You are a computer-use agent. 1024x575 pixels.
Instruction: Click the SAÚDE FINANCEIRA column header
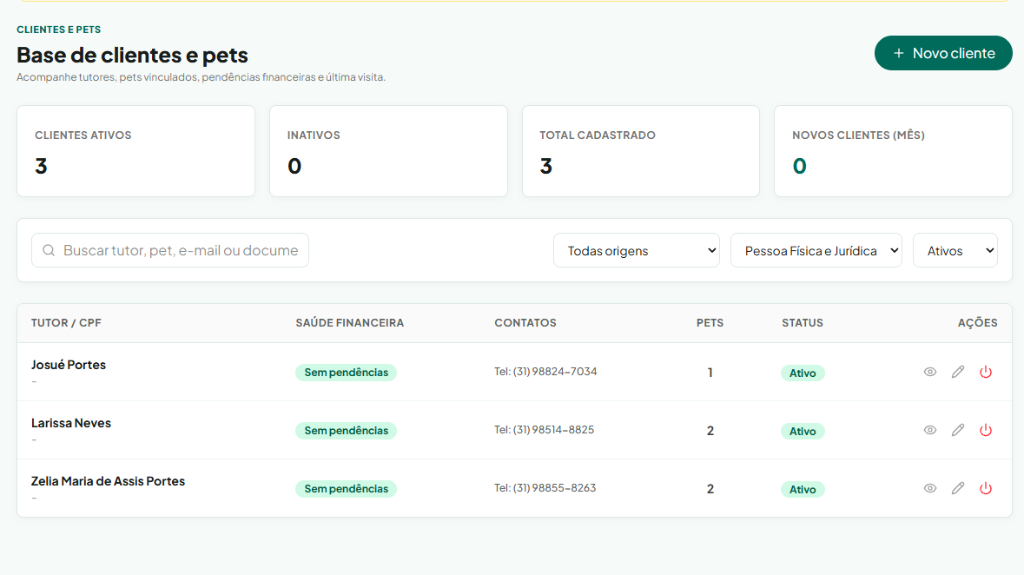point(349,323)
